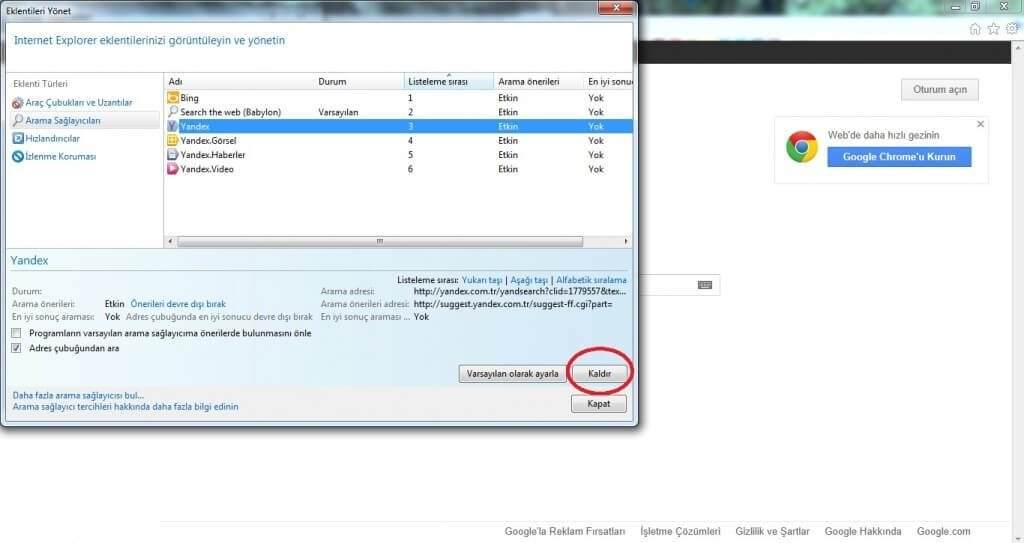Open 'Daha fazla arama sağlayıcısı bul...' link
This screenshot has width=1024, height=543.
click(x=78, y=395)
